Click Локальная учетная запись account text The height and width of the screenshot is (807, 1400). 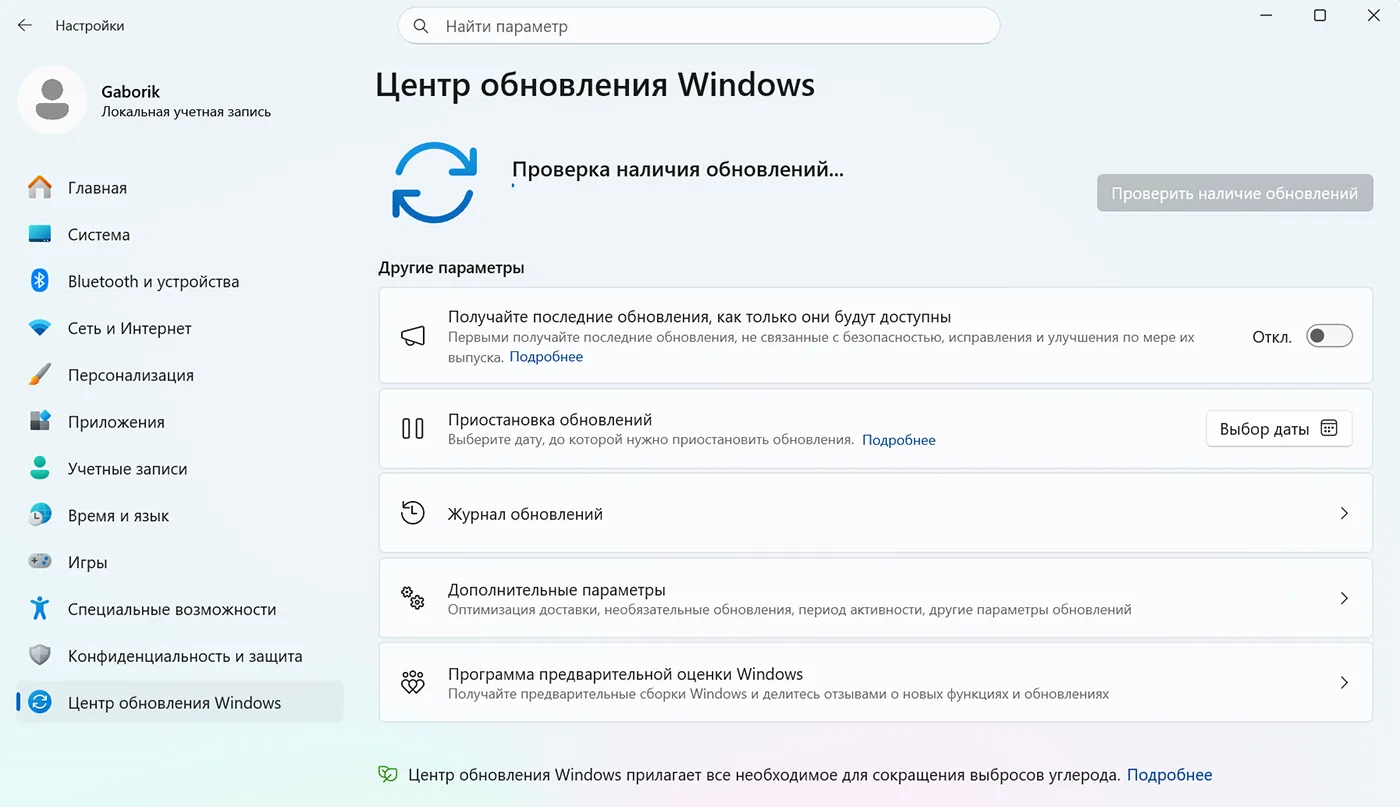coord(186,112)
